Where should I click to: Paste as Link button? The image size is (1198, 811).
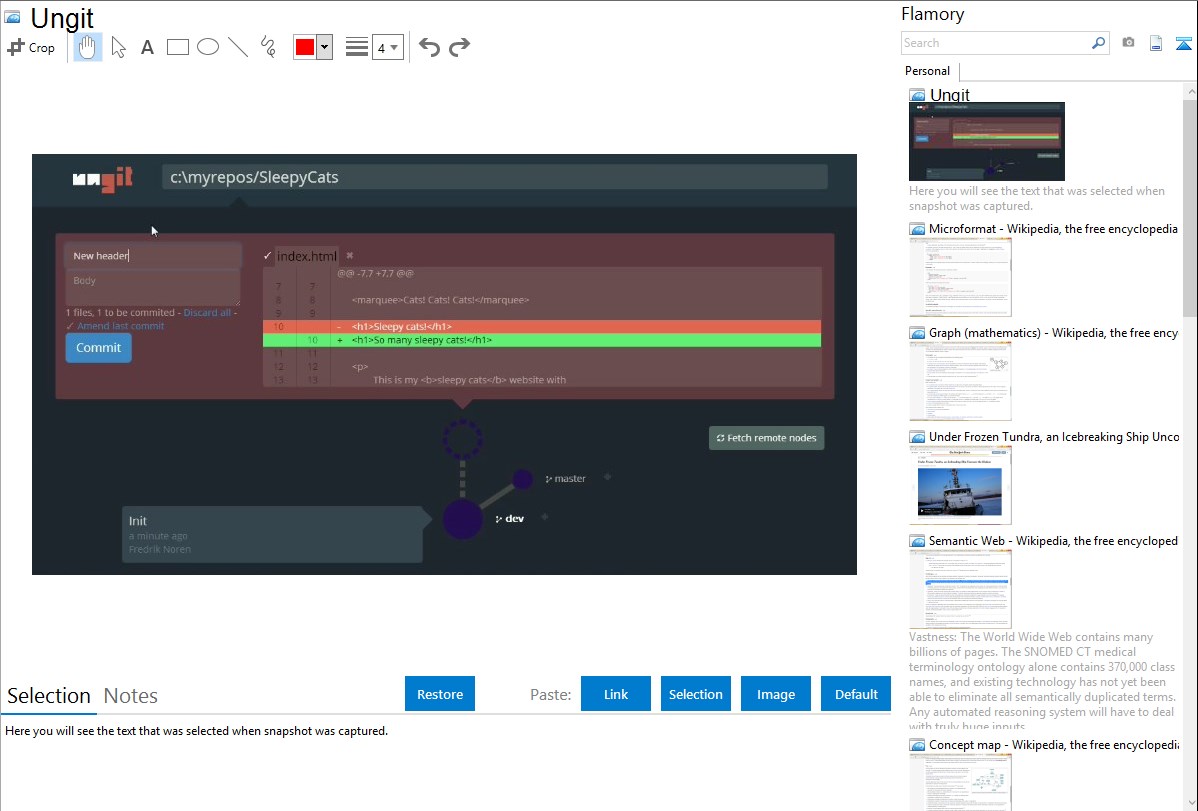616,694
